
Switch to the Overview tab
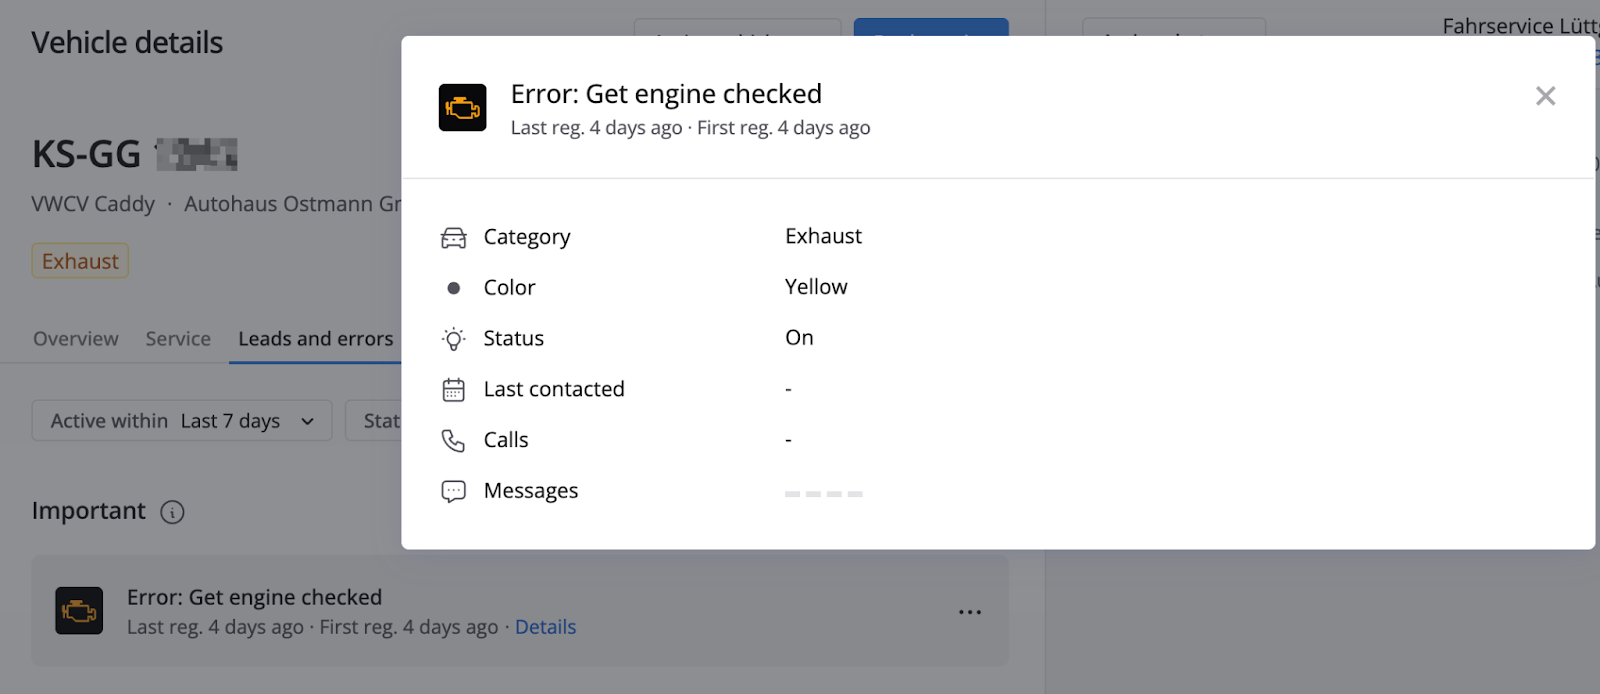coord(76,339)
